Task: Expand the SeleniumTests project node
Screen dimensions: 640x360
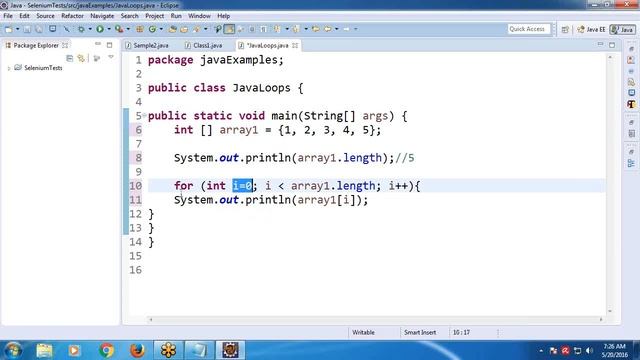Action: tap(9, 68)
